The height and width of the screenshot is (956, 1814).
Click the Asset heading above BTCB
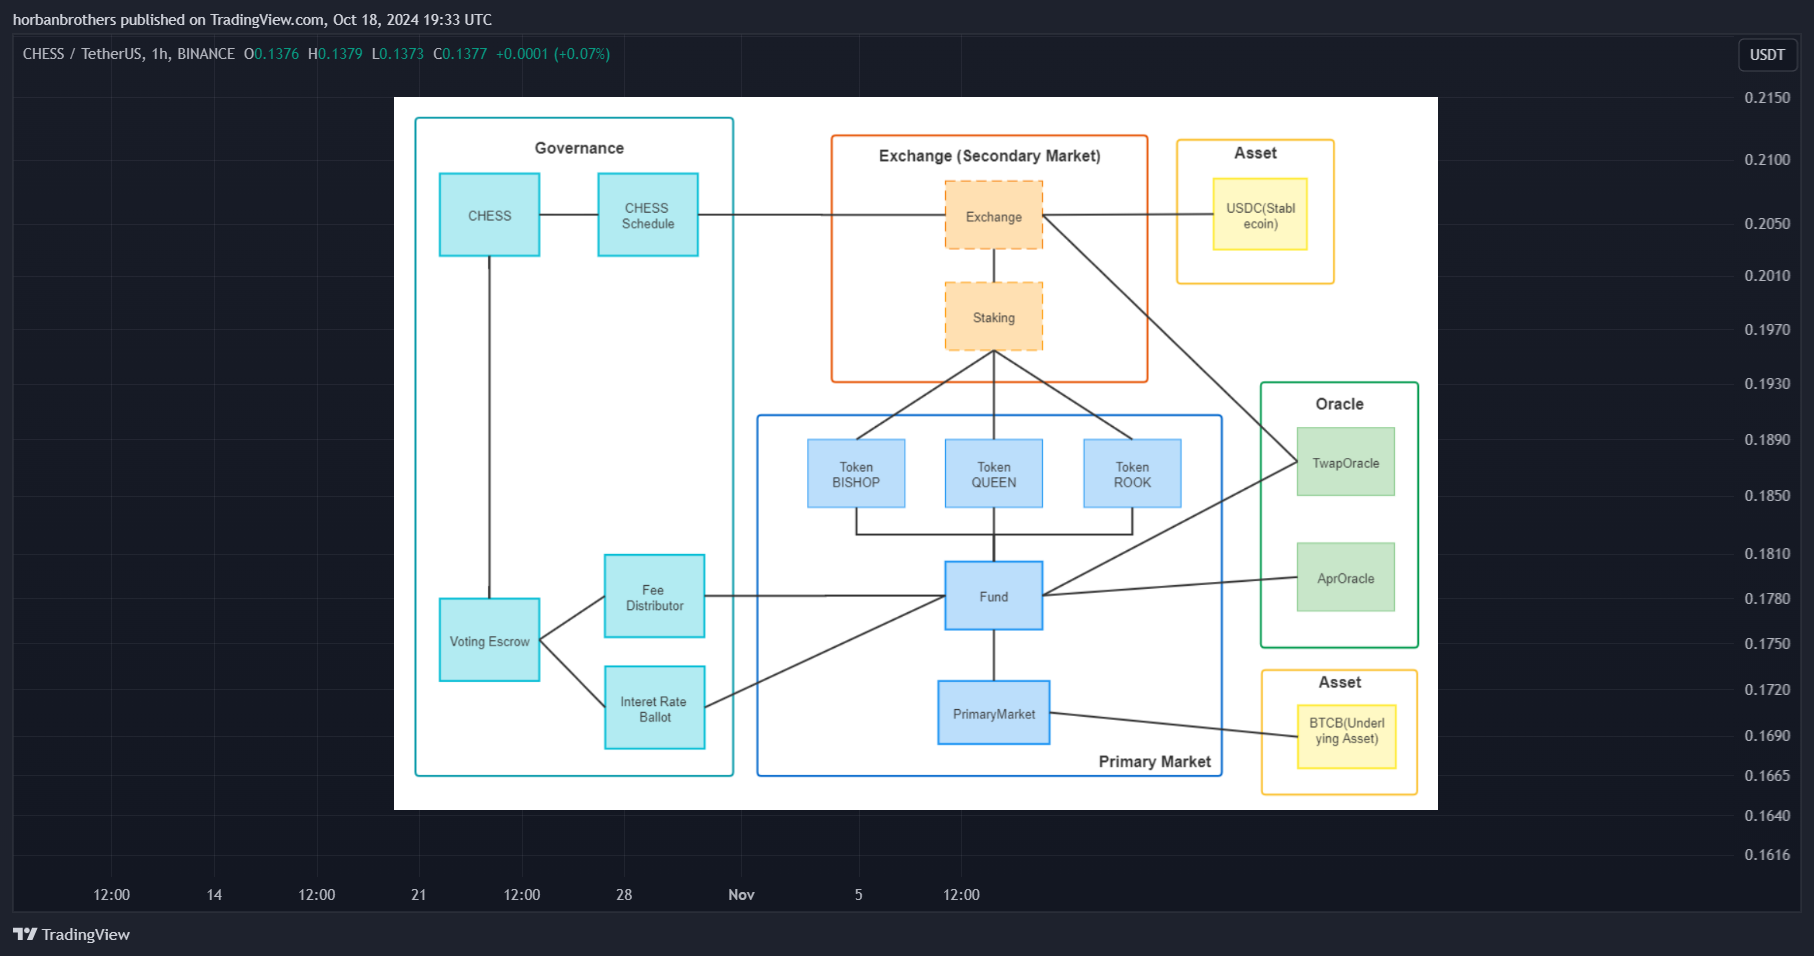[1340, 682]
